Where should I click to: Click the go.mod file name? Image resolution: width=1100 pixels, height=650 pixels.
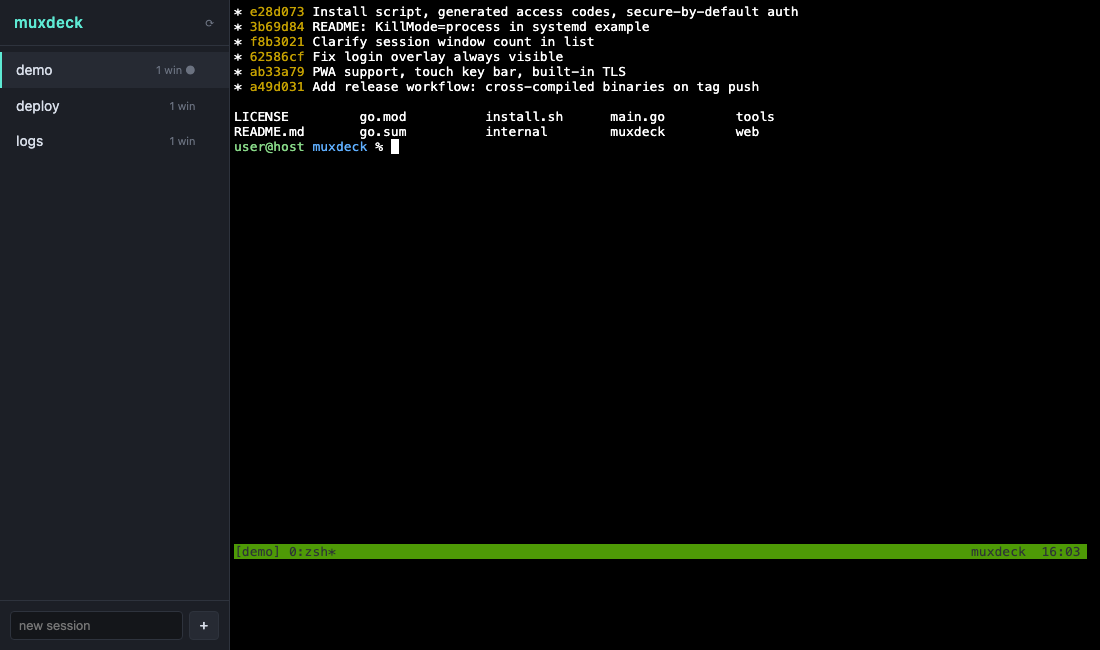click(x=383, y=116)
